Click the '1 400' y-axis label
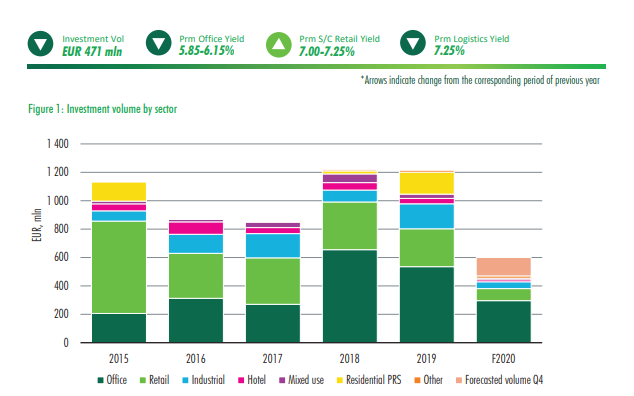 (x=58, y=144)
